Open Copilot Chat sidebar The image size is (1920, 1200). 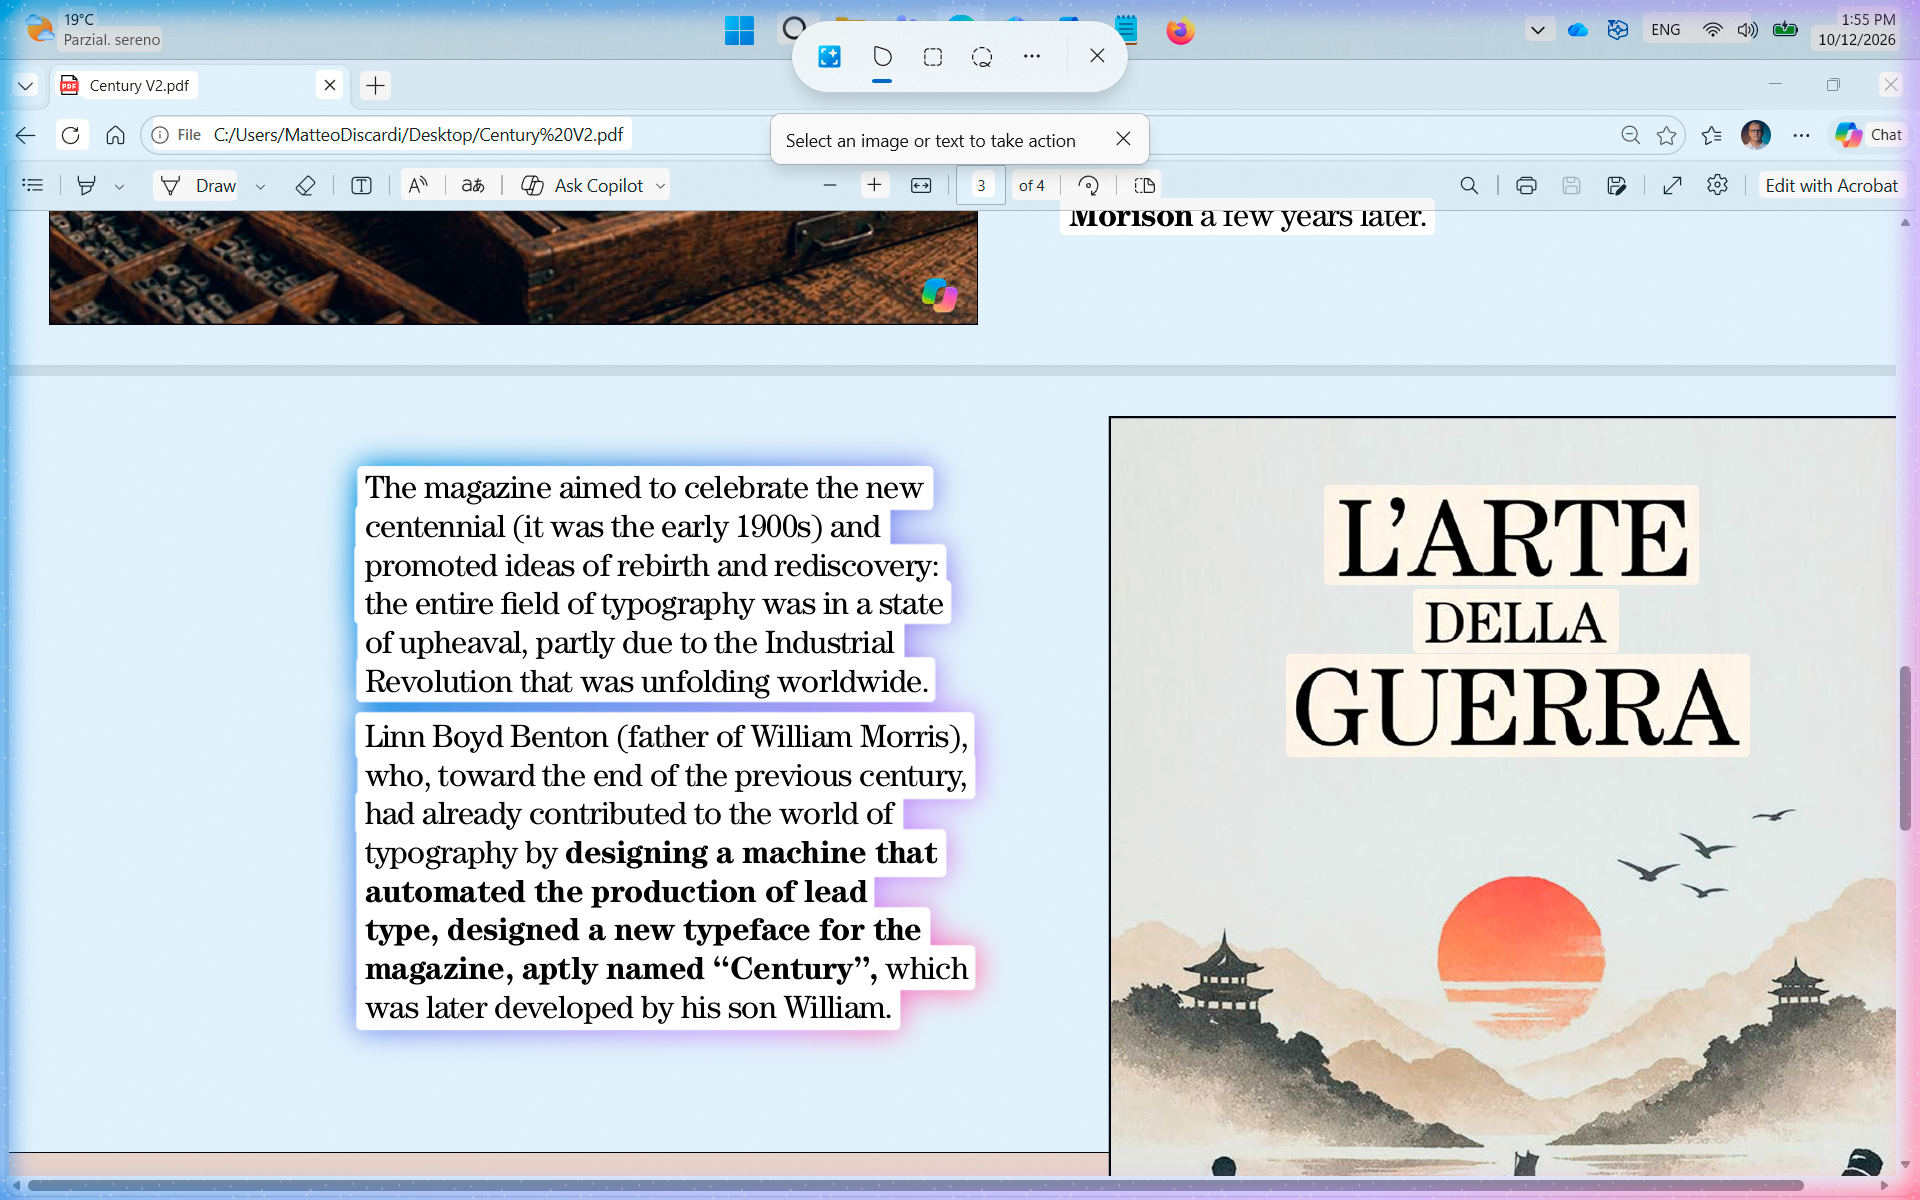[1869, 135]
